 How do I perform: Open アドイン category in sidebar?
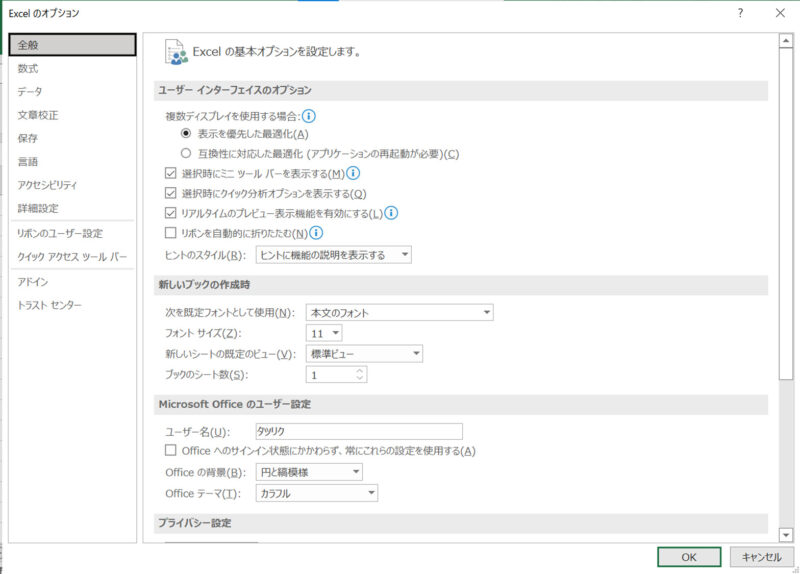[x=72, y=282]
